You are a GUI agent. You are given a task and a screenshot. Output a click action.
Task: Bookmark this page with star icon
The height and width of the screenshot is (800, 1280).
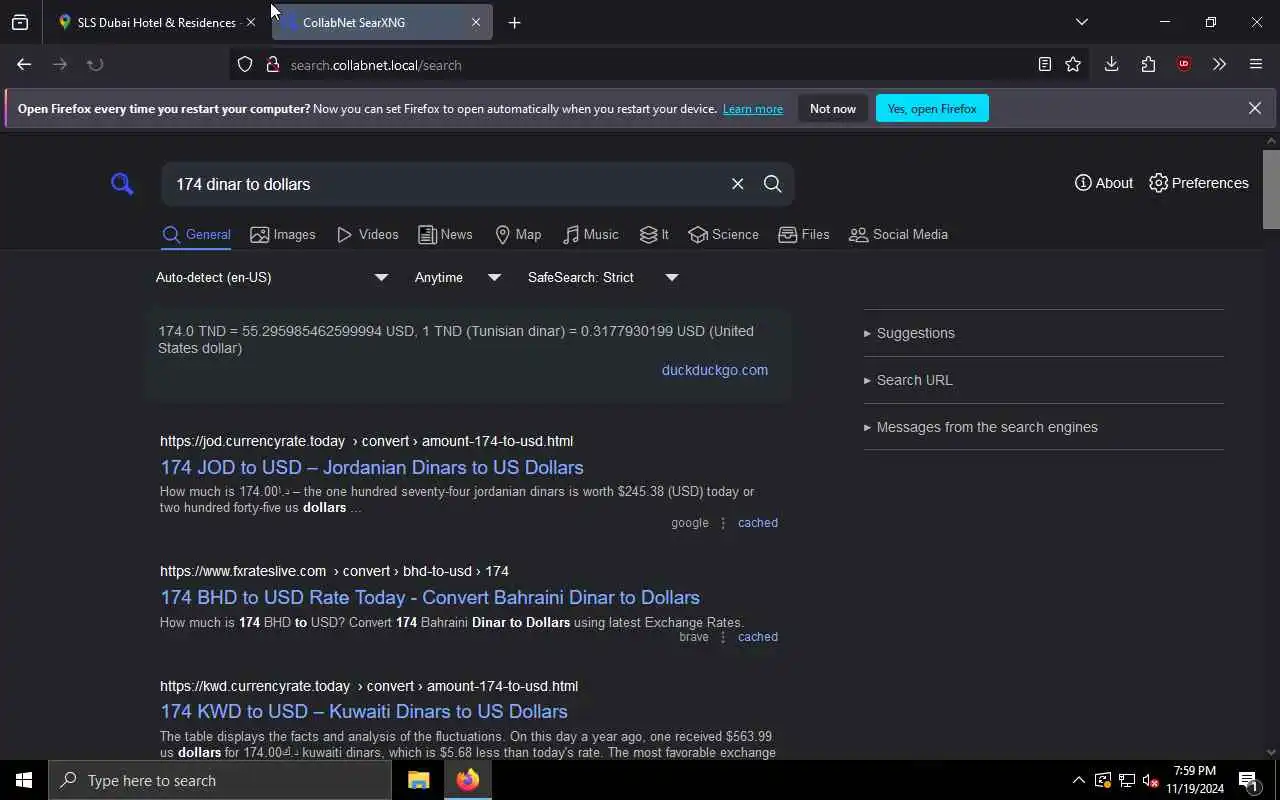1073,64
